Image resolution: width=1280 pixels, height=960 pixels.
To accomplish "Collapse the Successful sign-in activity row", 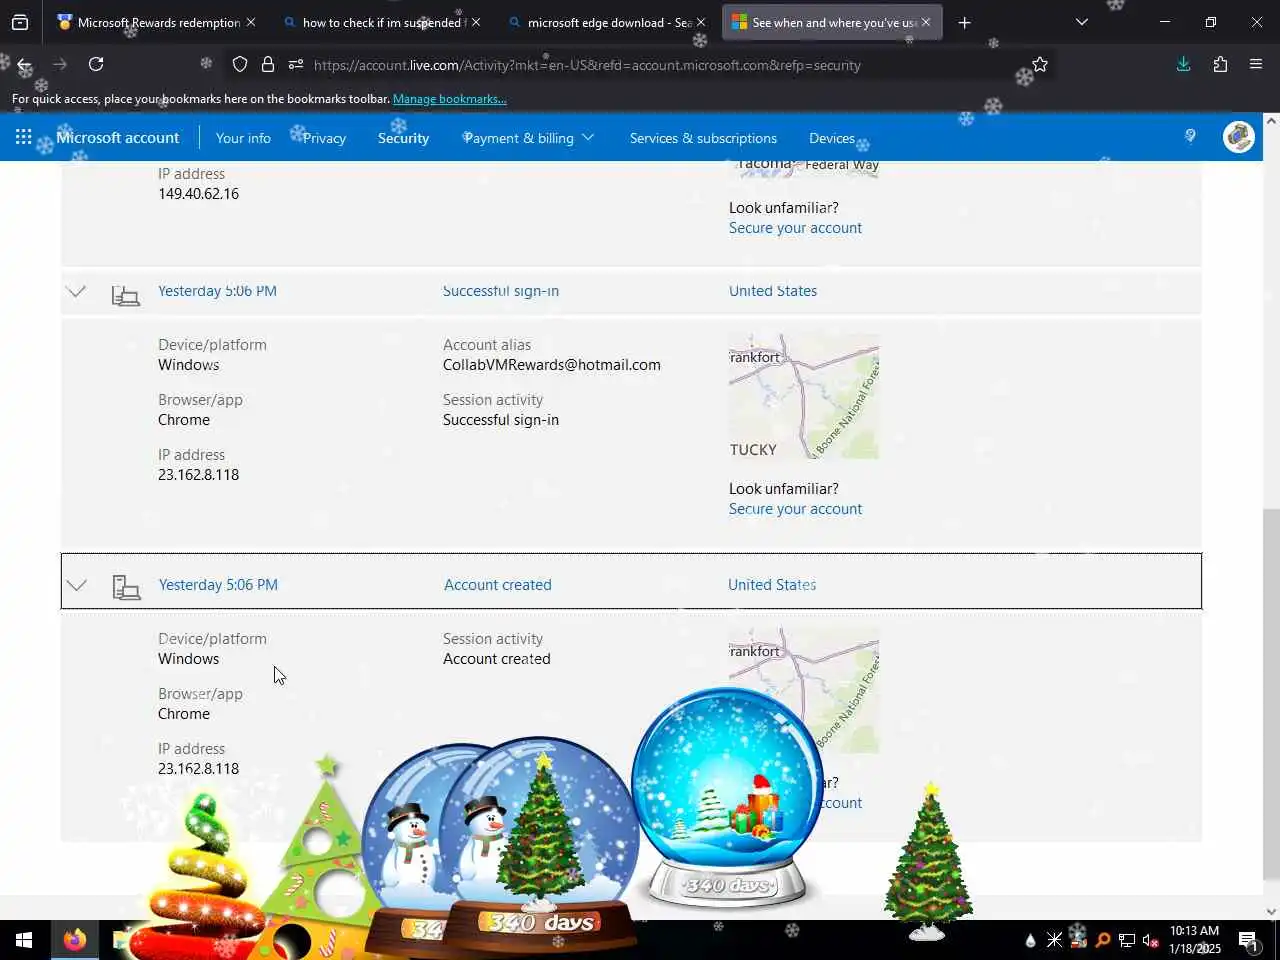I will tap(76, 291).
